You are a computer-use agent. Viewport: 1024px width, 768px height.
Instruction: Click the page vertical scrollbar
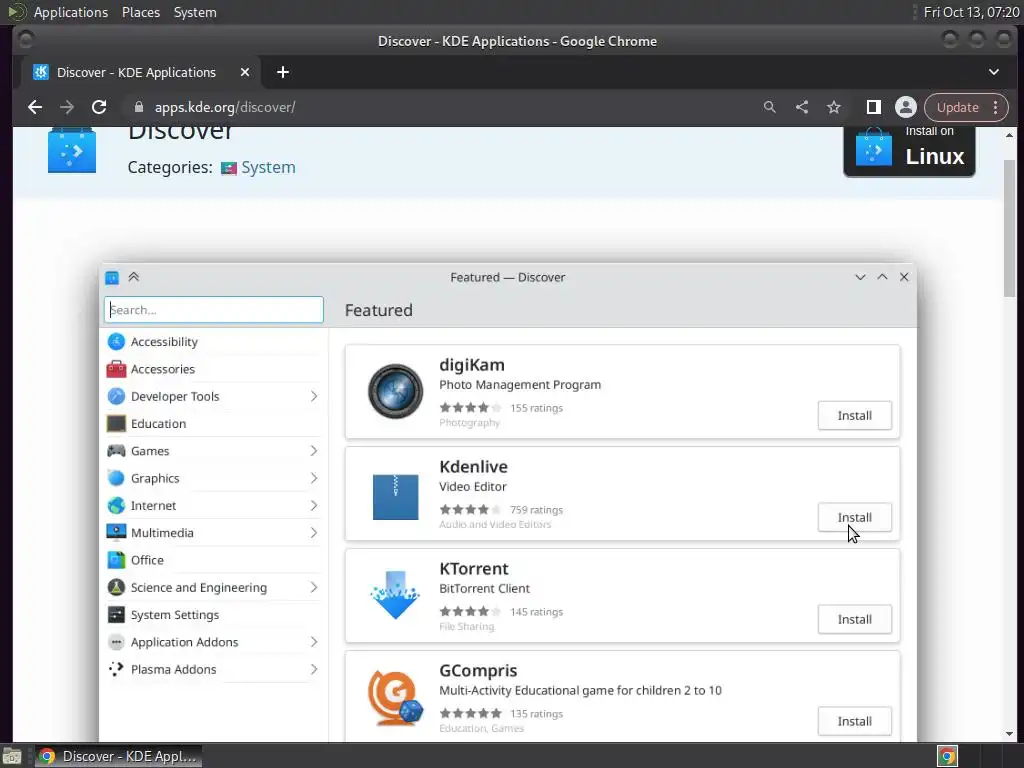(1009, 228)
